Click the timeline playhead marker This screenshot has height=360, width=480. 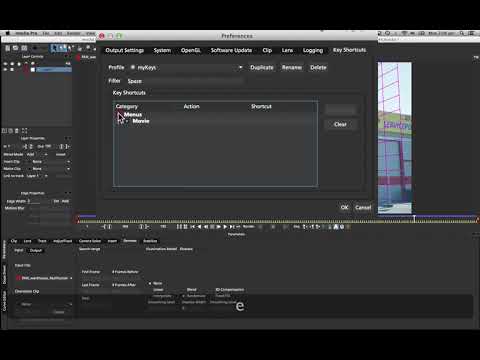[x=414, y=218]
